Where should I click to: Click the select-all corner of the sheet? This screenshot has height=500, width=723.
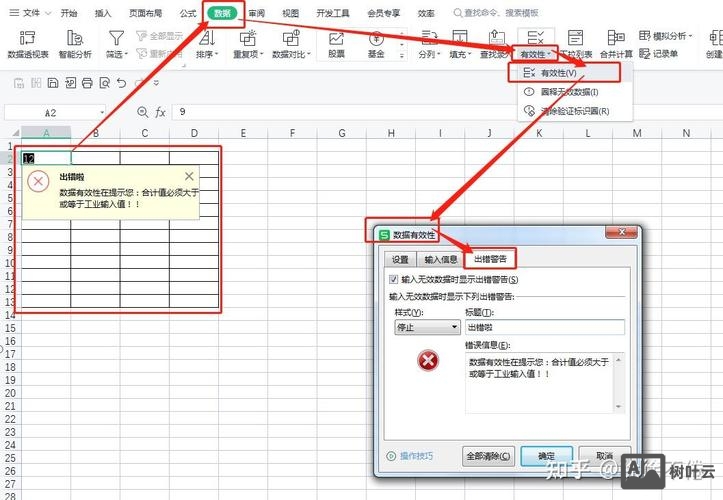(x=15, y=133)
